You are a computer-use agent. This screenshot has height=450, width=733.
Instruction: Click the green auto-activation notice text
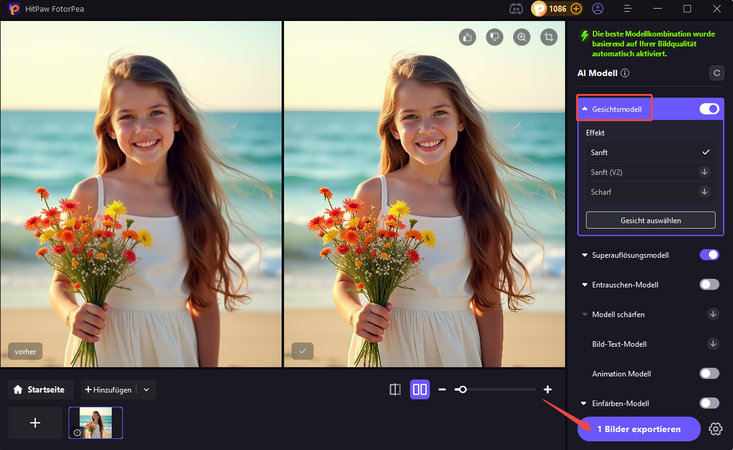(653, 43)
